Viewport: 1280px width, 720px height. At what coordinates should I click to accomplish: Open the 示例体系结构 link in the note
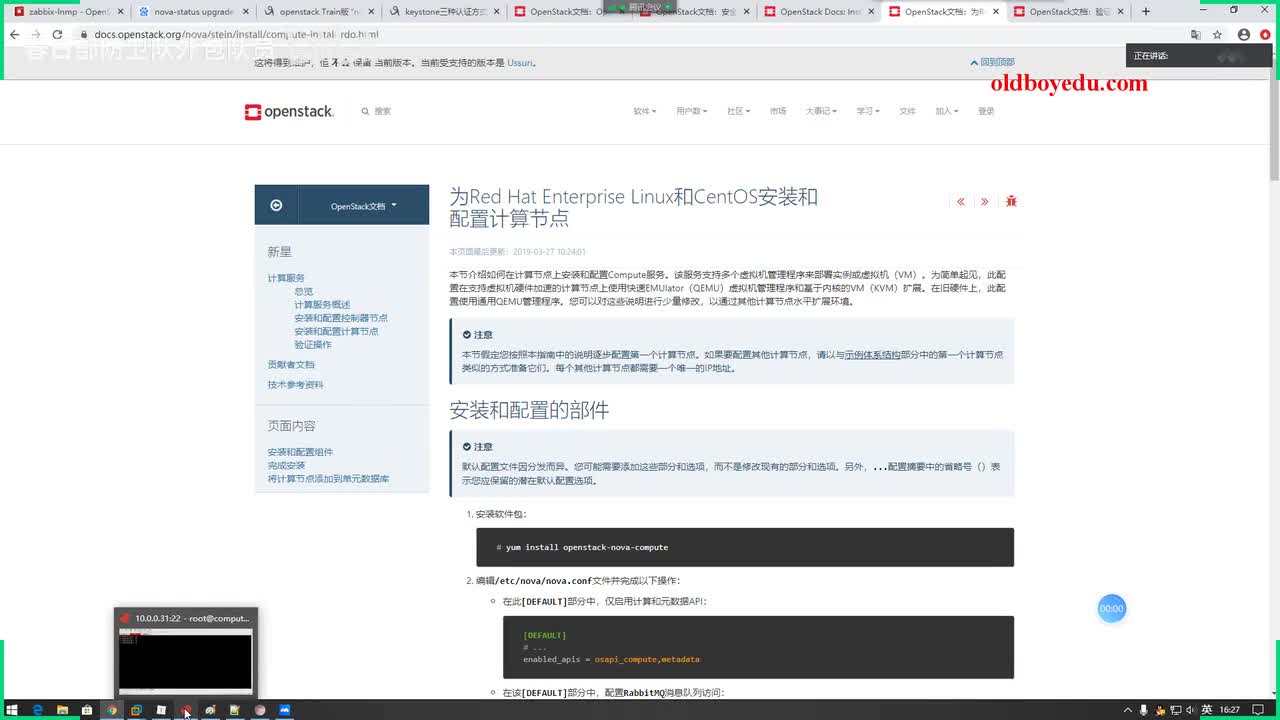click(x=872, y=354)
